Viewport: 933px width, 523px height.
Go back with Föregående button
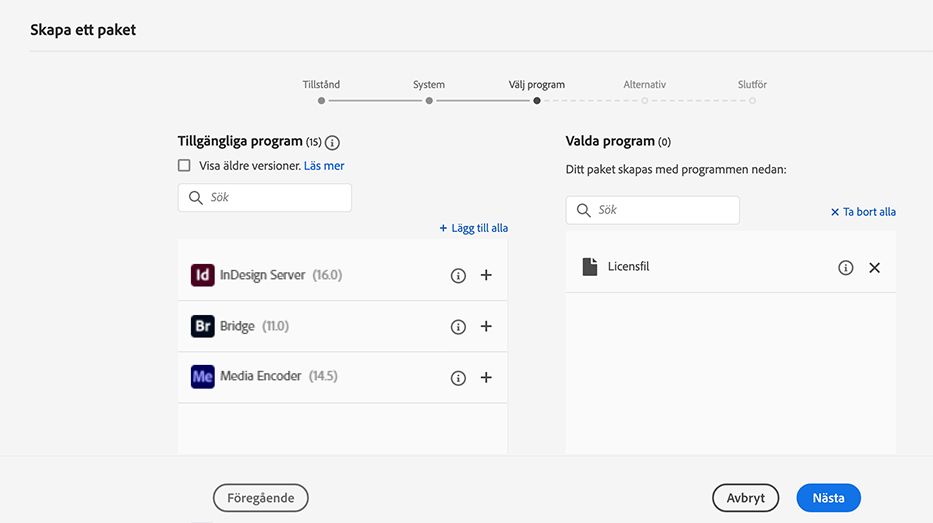(x=261, y=498)
